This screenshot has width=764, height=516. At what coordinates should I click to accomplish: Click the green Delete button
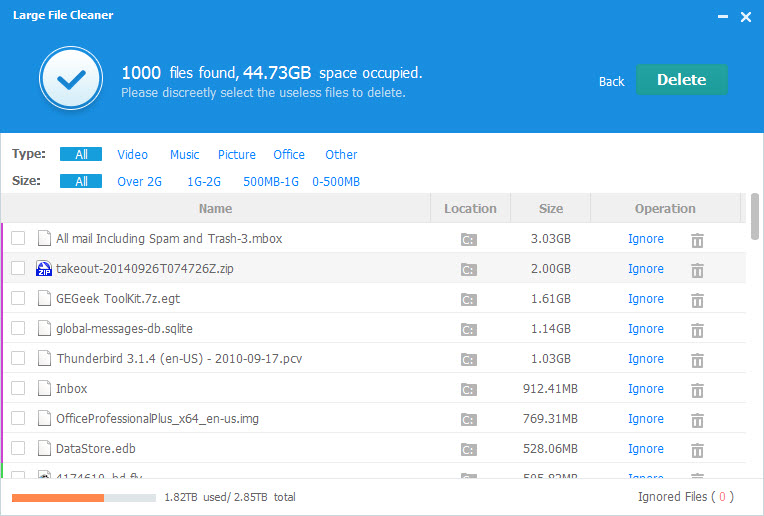tap(682, 79)
